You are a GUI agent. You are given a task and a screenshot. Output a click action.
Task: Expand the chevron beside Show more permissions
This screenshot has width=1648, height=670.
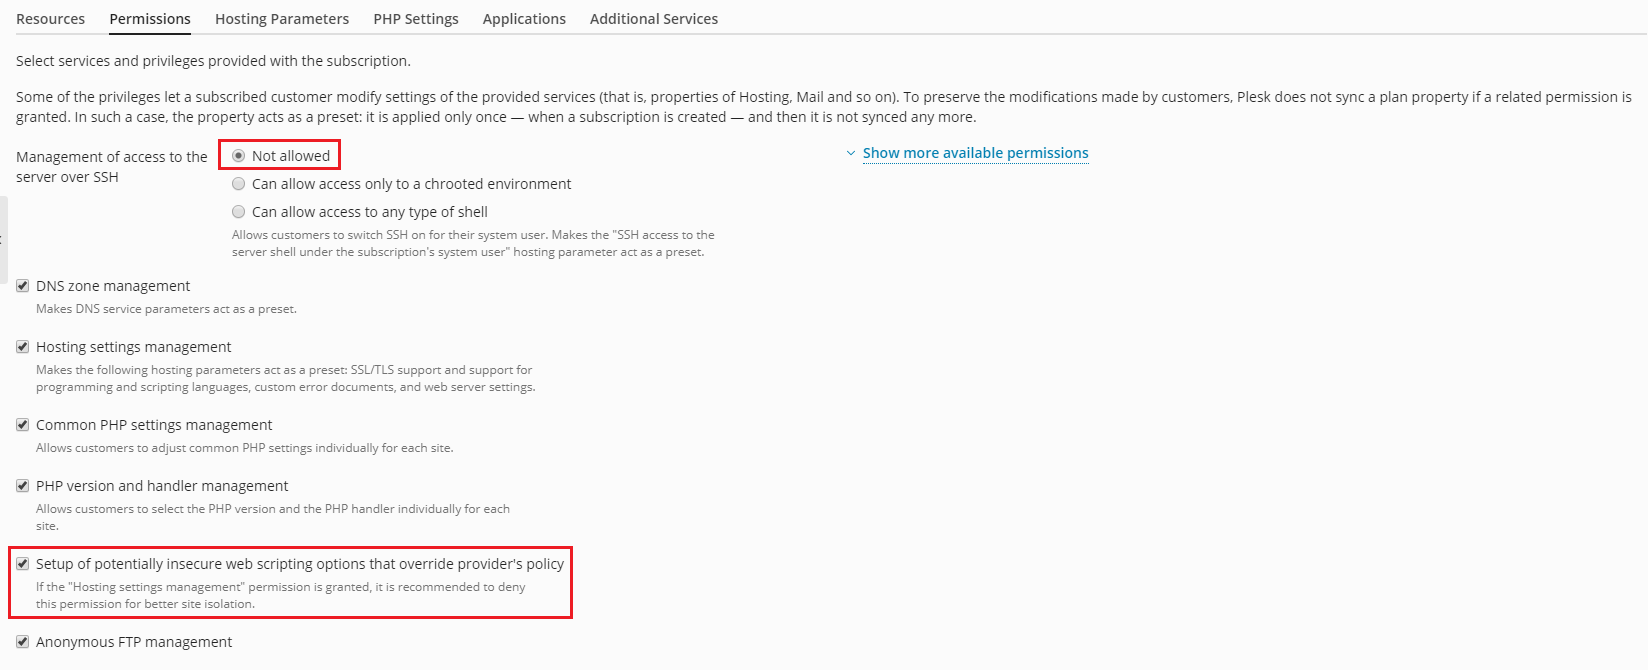coord(851,153)
